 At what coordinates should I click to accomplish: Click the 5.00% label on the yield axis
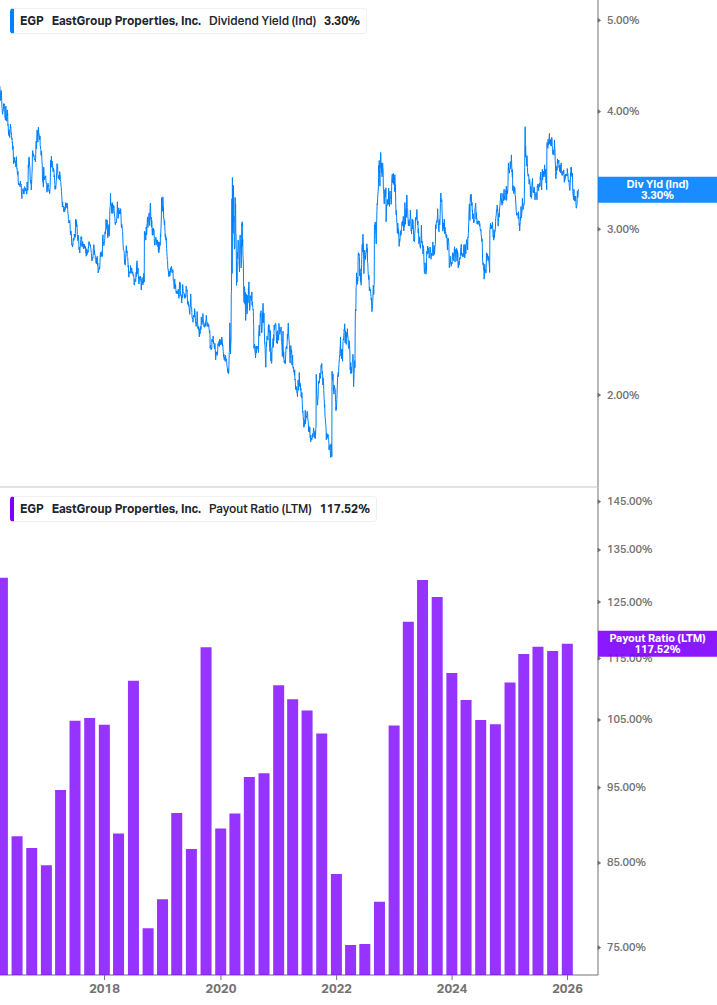click(x=623, y=21)
